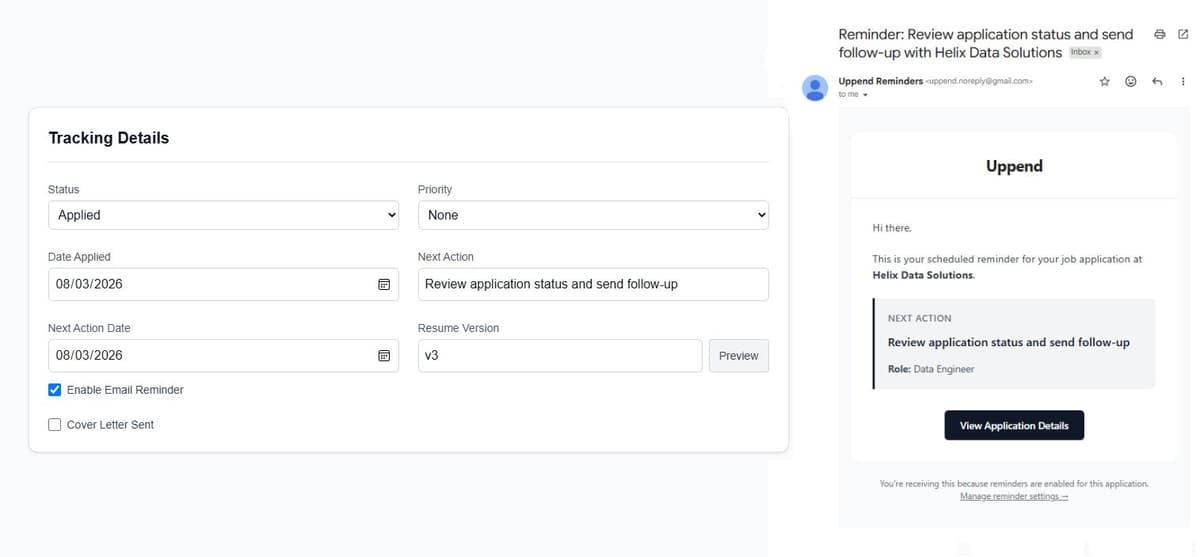Focus the Next Action text field
The width and height of the screenshot is (1200, 557).
click(x=593, y=284)
